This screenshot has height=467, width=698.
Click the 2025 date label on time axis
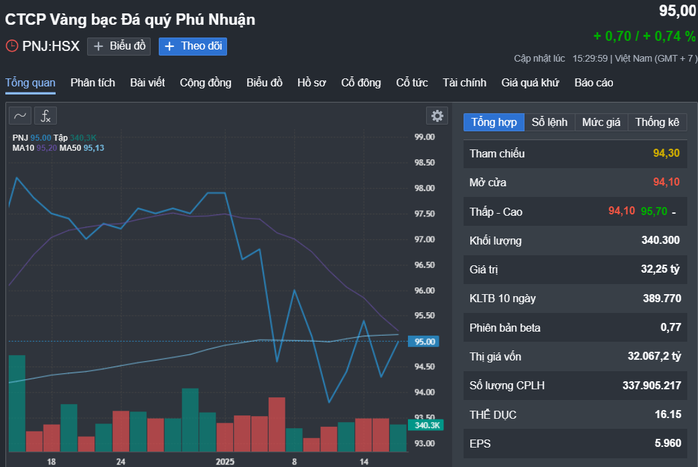pyautogui.click(x=225, y=462)
